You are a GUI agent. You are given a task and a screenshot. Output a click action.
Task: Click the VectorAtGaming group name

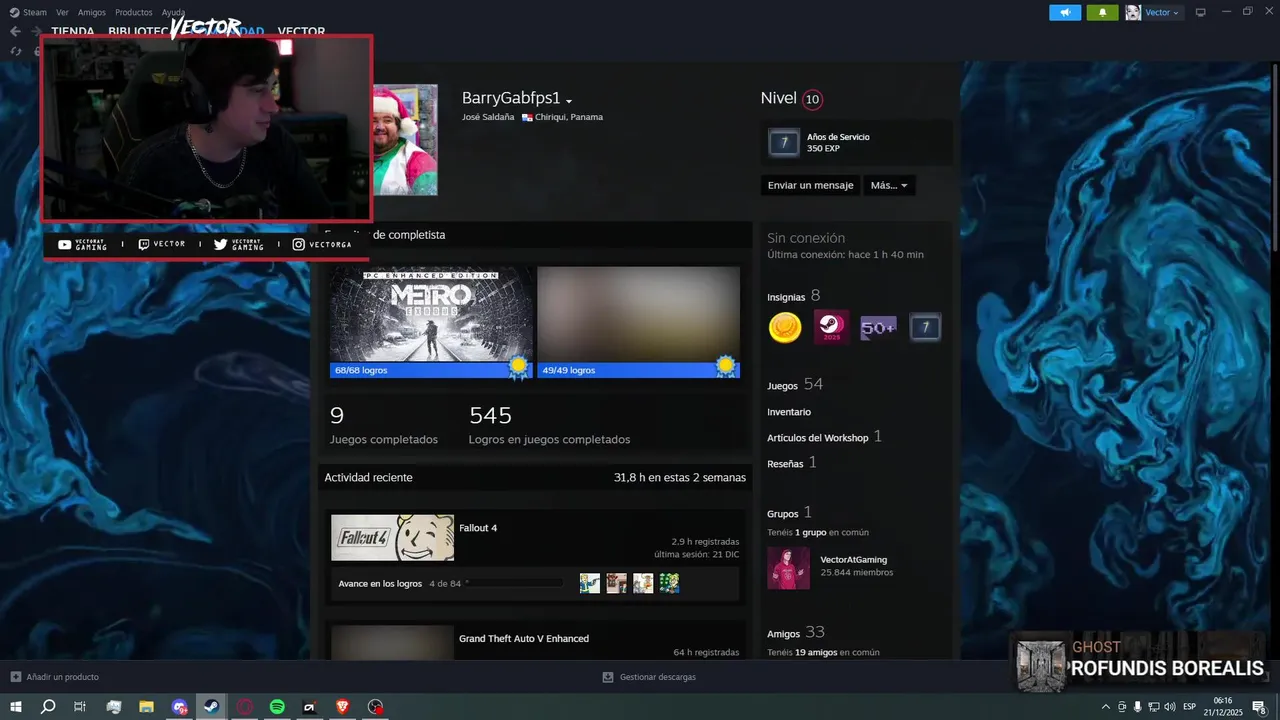coord(853,559)
